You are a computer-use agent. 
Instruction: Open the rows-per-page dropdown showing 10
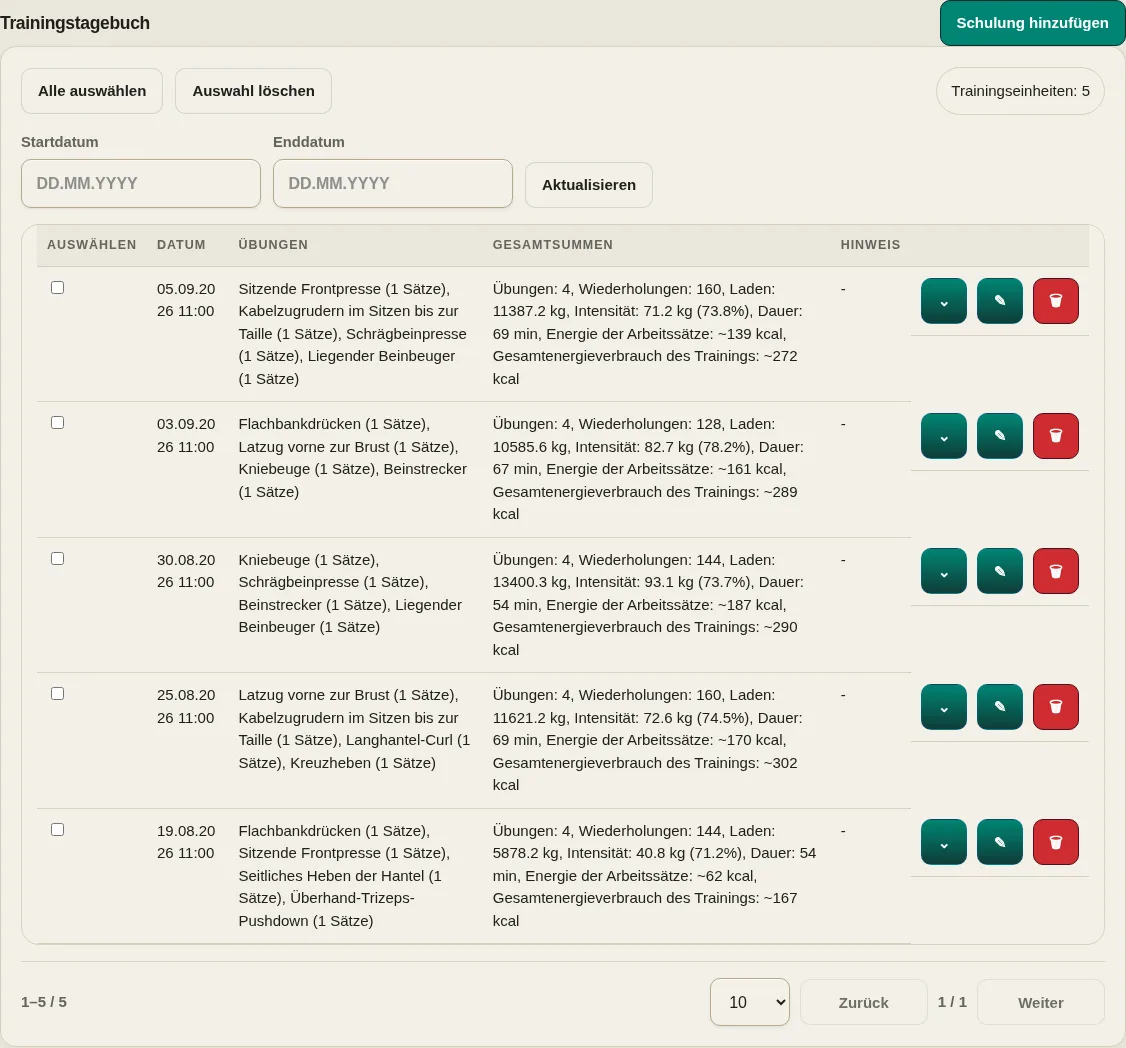point(750,1002)
